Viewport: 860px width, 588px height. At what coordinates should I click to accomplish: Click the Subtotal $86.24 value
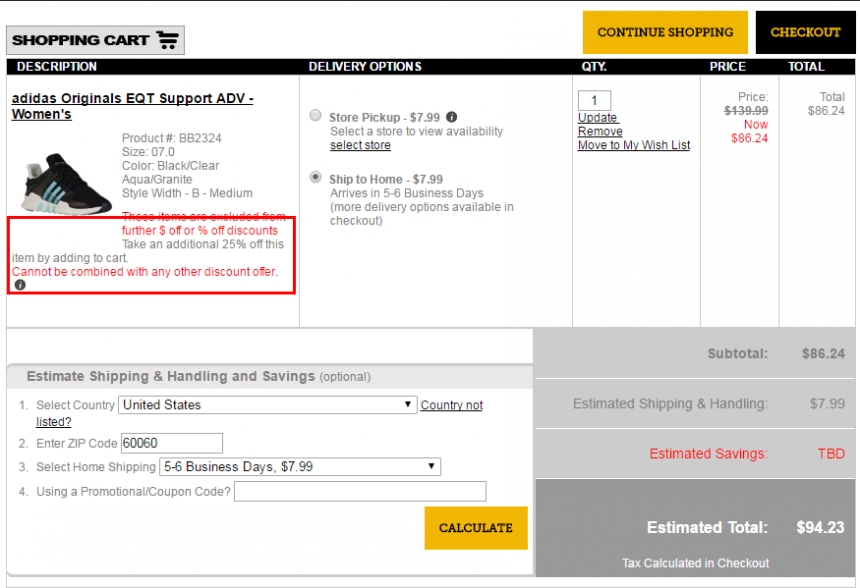[x=823, y=354]
